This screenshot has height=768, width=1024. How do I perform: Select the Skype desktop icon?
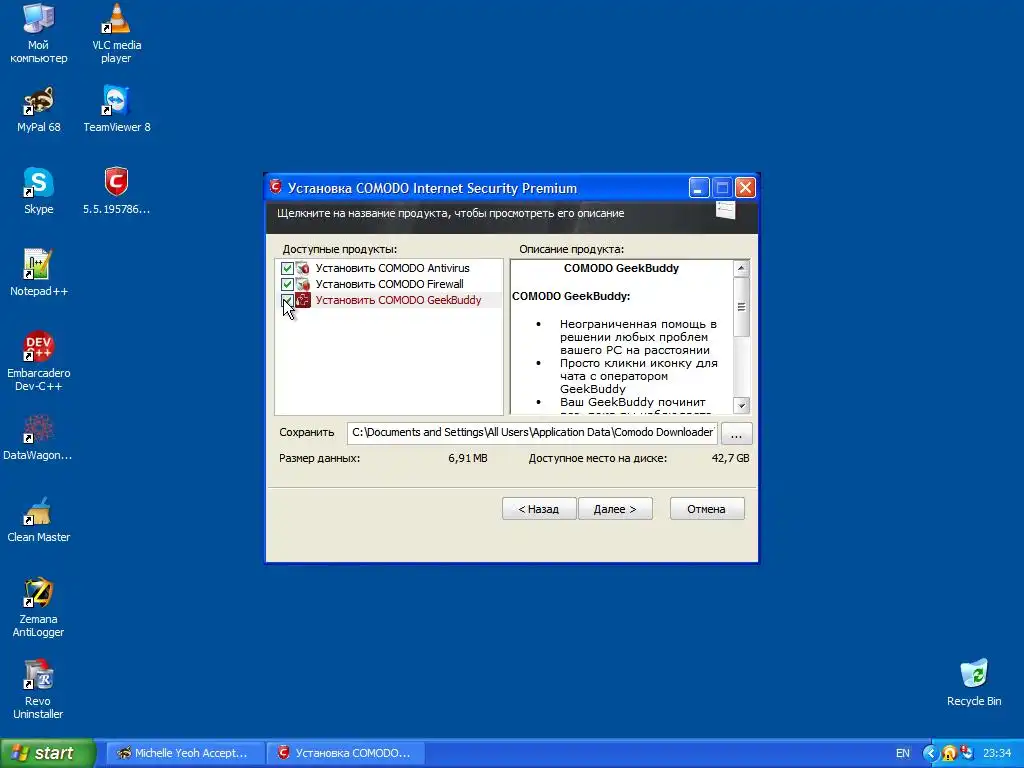[x=38, y=191]
